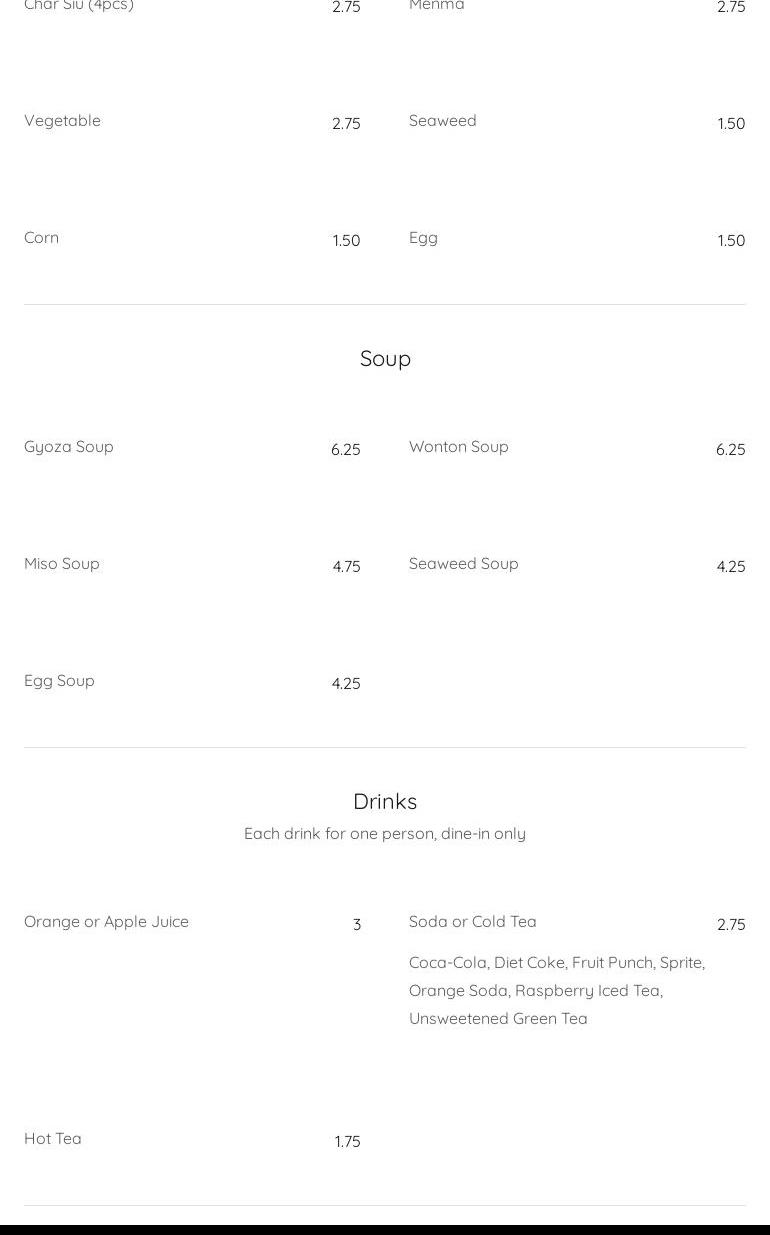Image resolution: width=770 pixels, height=1235 pixels.
Task: Click the Drinks section heading
Action: pyautogui.click(x=385, y=801)
